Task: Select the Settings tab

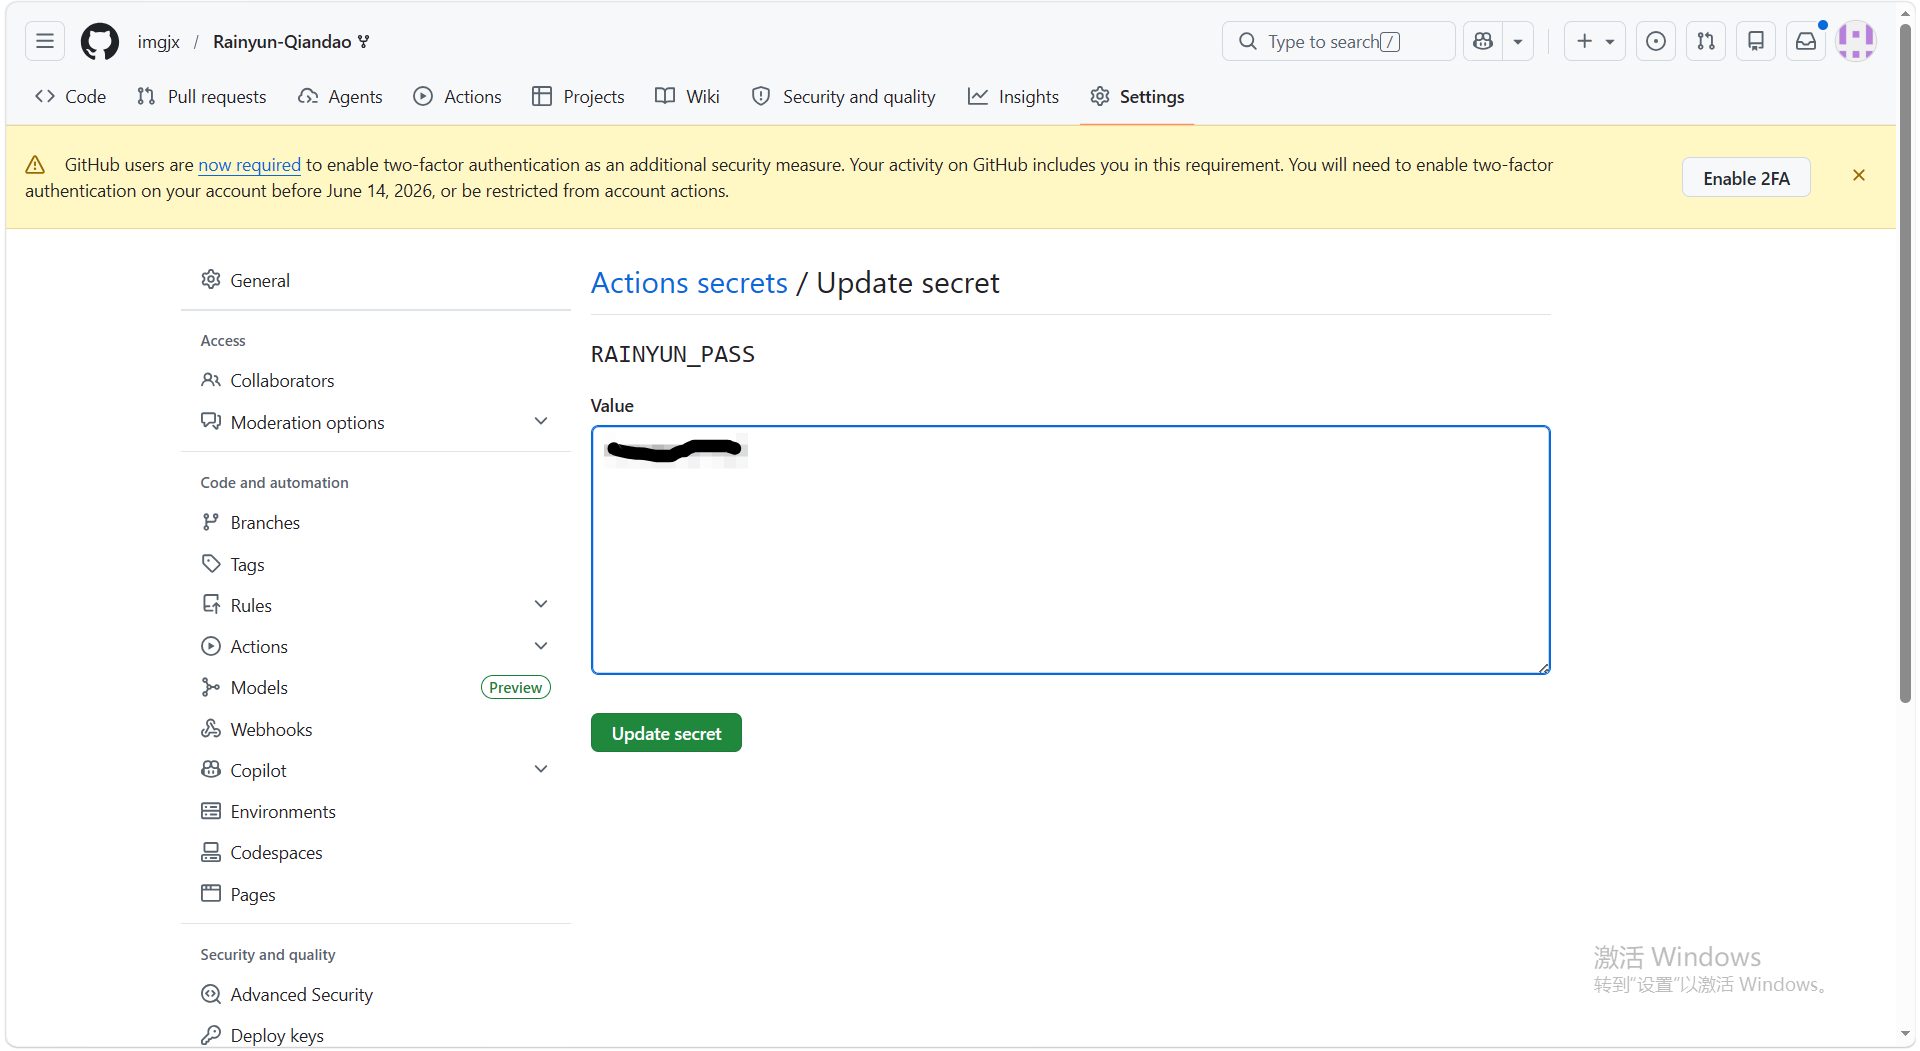Action: [1137, 97]
